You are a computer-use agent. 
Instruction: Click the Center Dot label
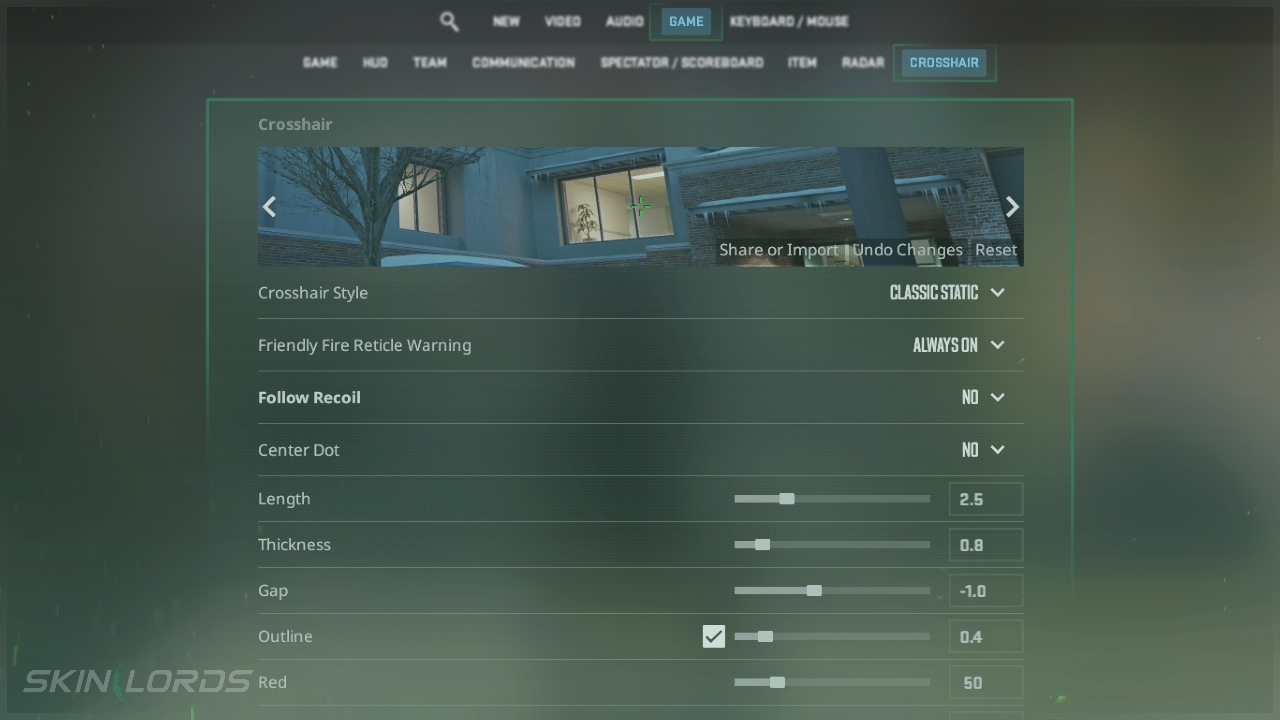point(299,450)
